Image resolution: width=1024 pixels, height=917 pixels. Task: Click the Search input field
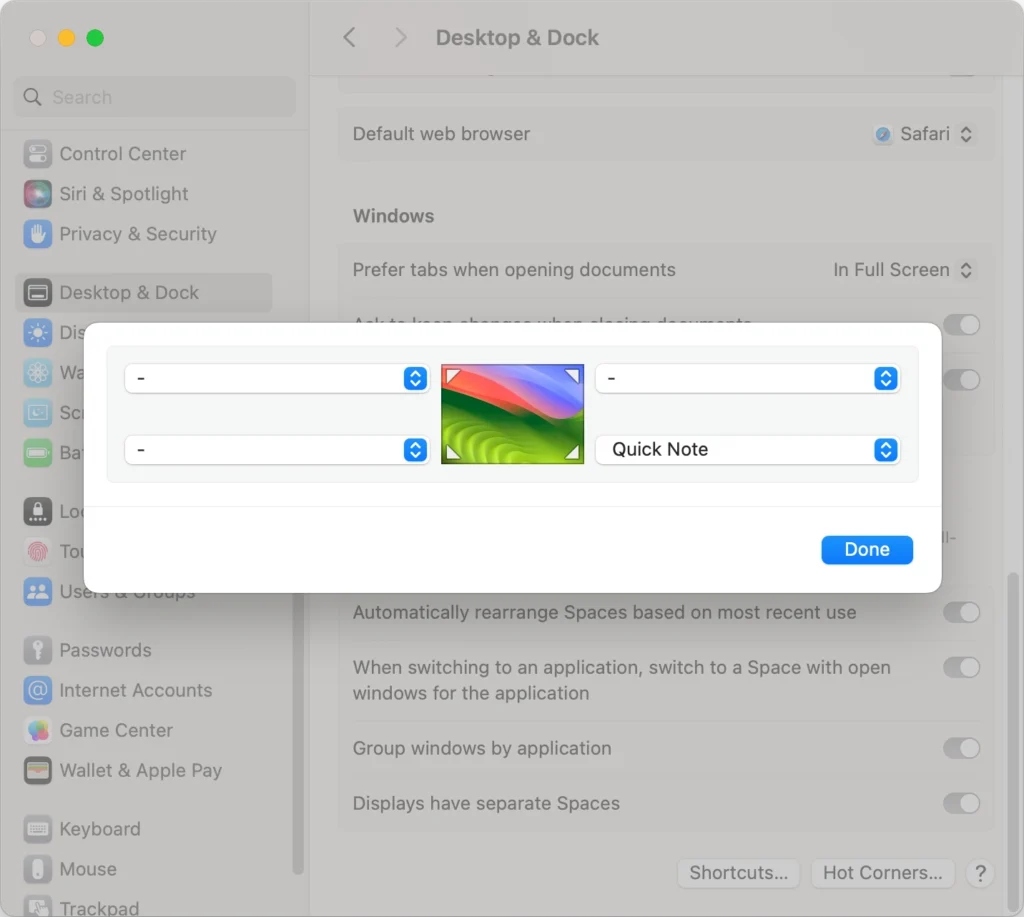[x=155, y=97]
